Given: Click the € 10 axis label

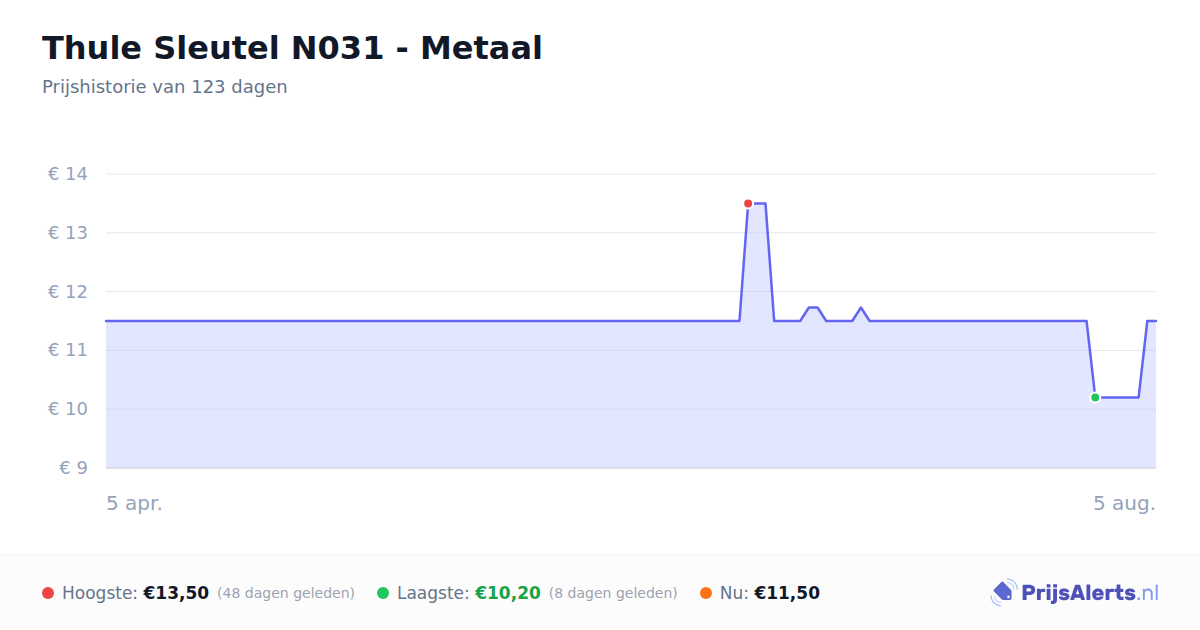Looking at the screenshot, I should 68,409.
